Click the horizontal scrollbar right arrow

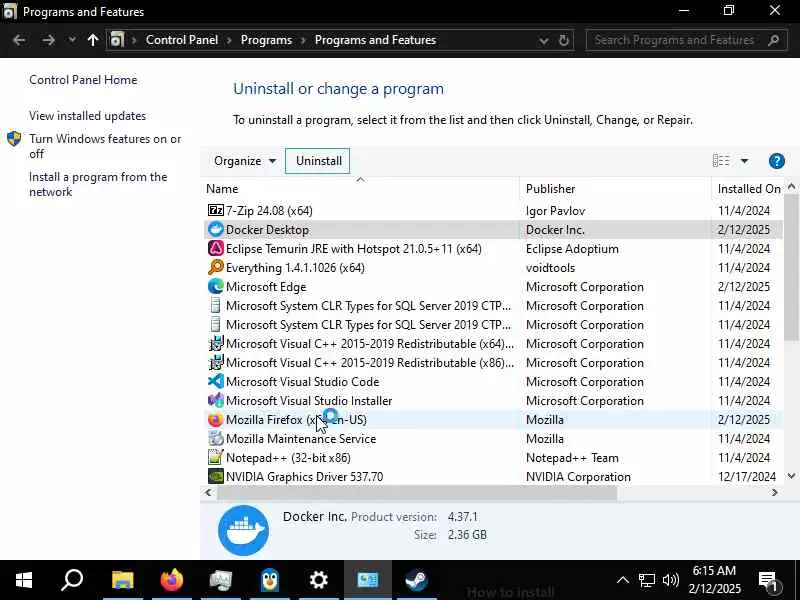click(x=774, y=492)
